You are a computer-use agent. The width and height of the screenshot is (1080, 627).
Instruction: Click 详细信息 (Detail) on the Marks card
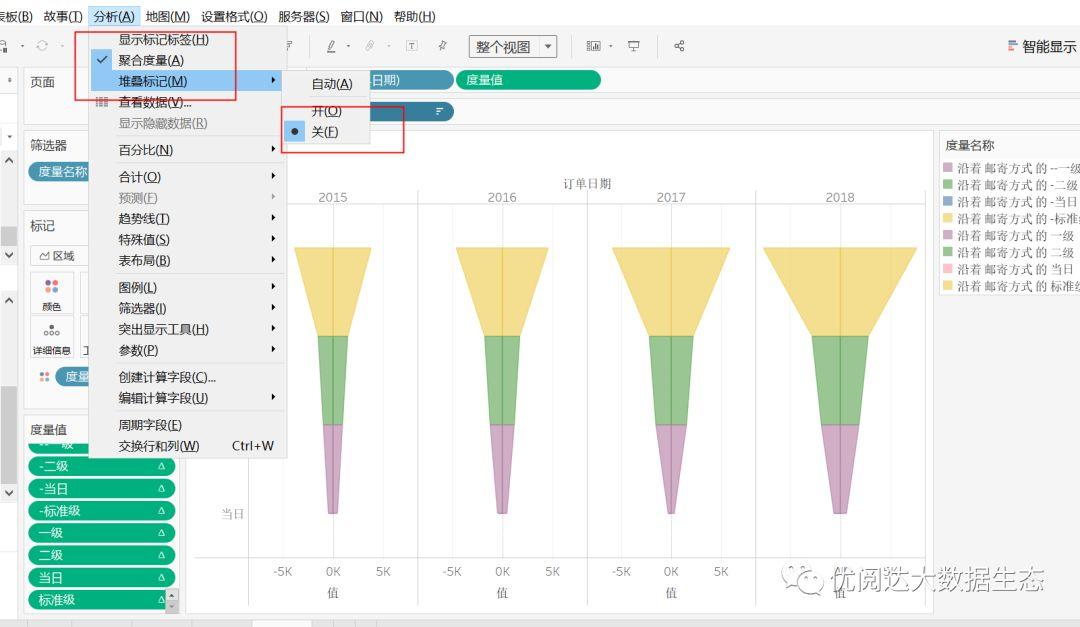point(51,350)
